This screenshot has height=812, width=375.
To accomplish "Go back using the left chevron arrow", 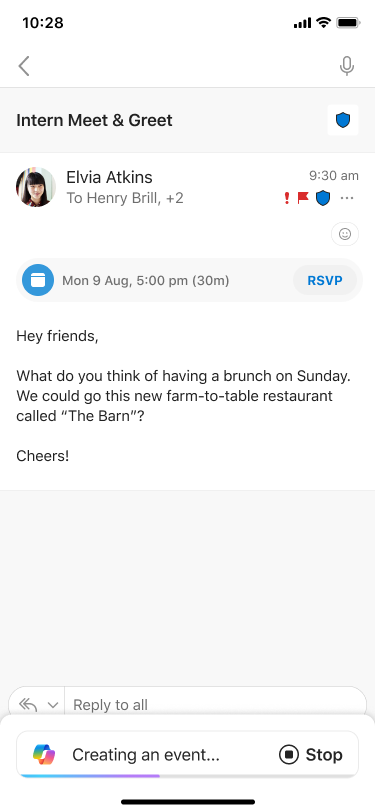I will [24, 66].
